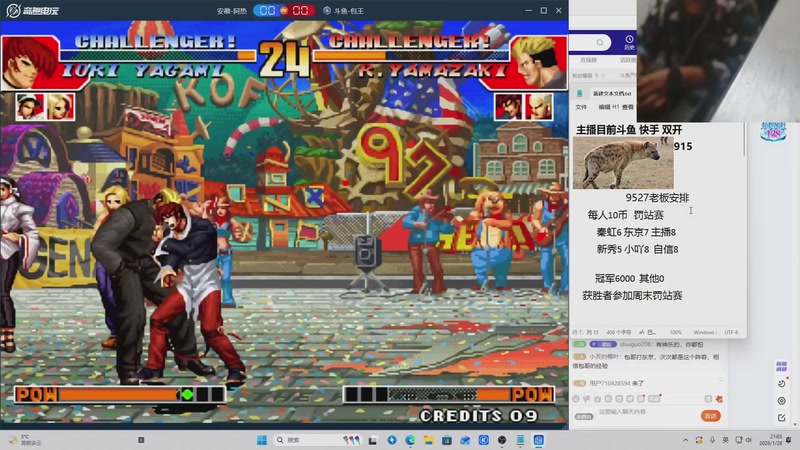Click the 915 number in Notepad
Screen dimensions: 800x450
point(683,146)
